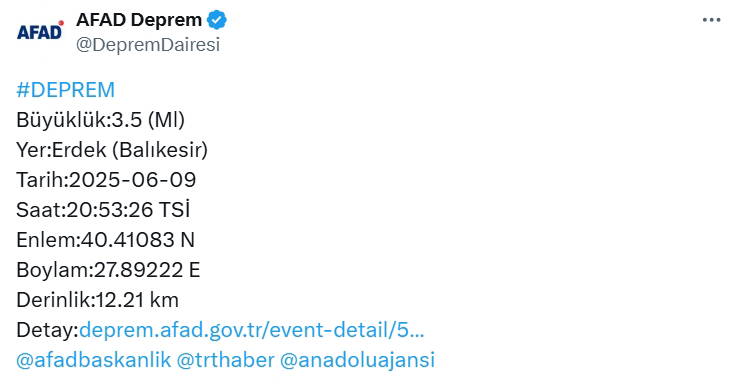Image resolution: width=731 pixels, height=390 pixels.
Task: Open the AFAD logo profile avatar
Action: pyautogui.click(x=40, y=31)
